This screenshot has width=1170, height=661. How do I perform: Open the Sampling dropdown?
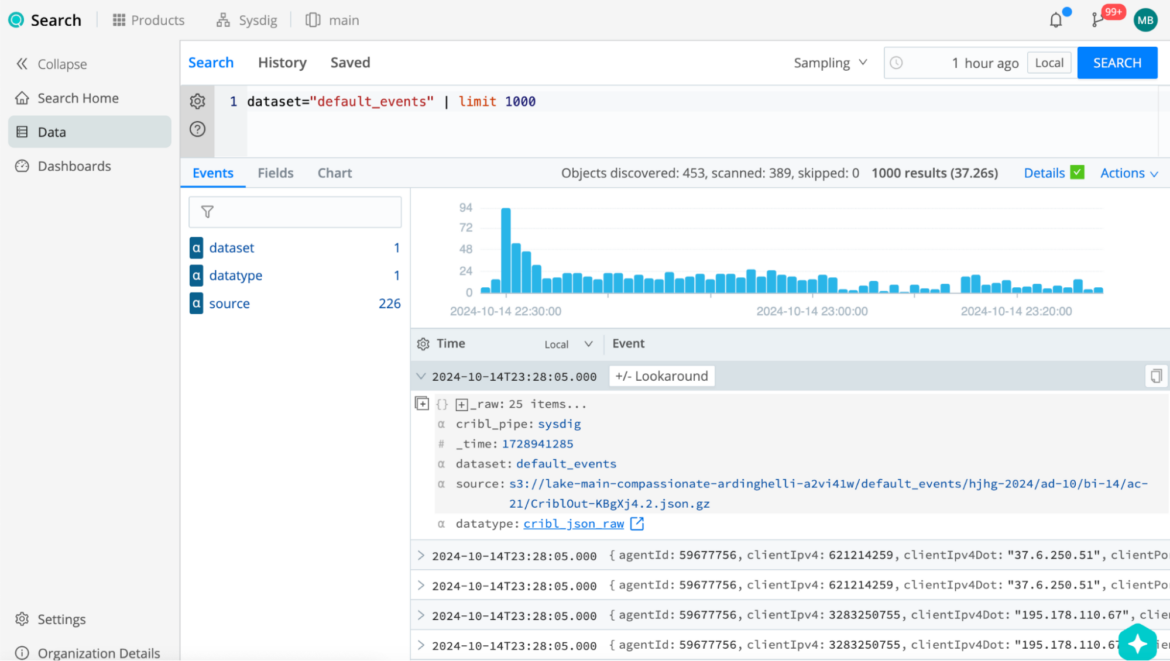coord(830,63)
